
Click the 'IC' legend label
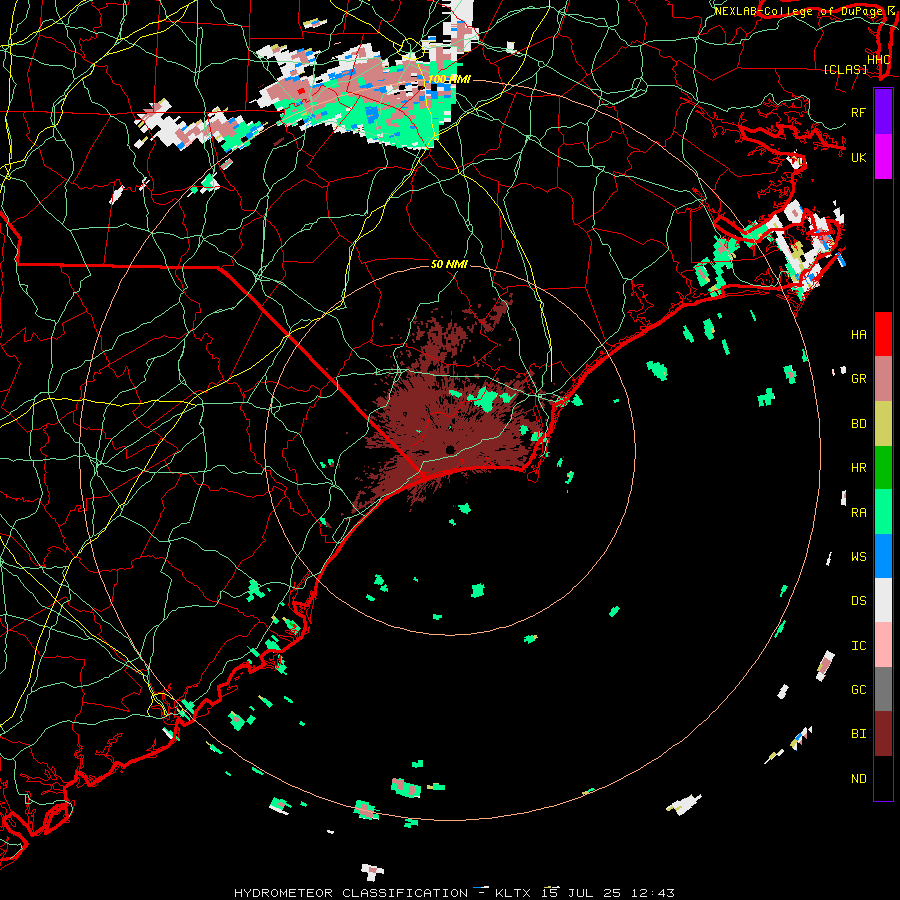(858, 645)
